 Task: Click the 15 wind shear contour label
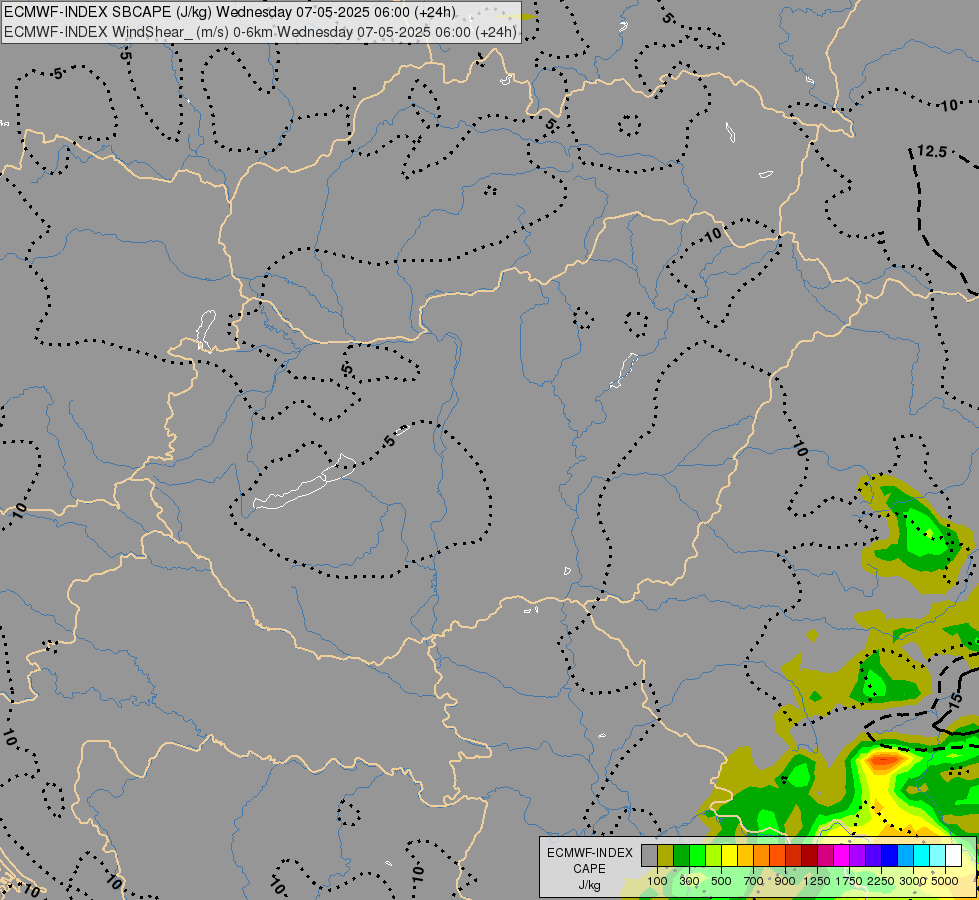pos(956,701)
